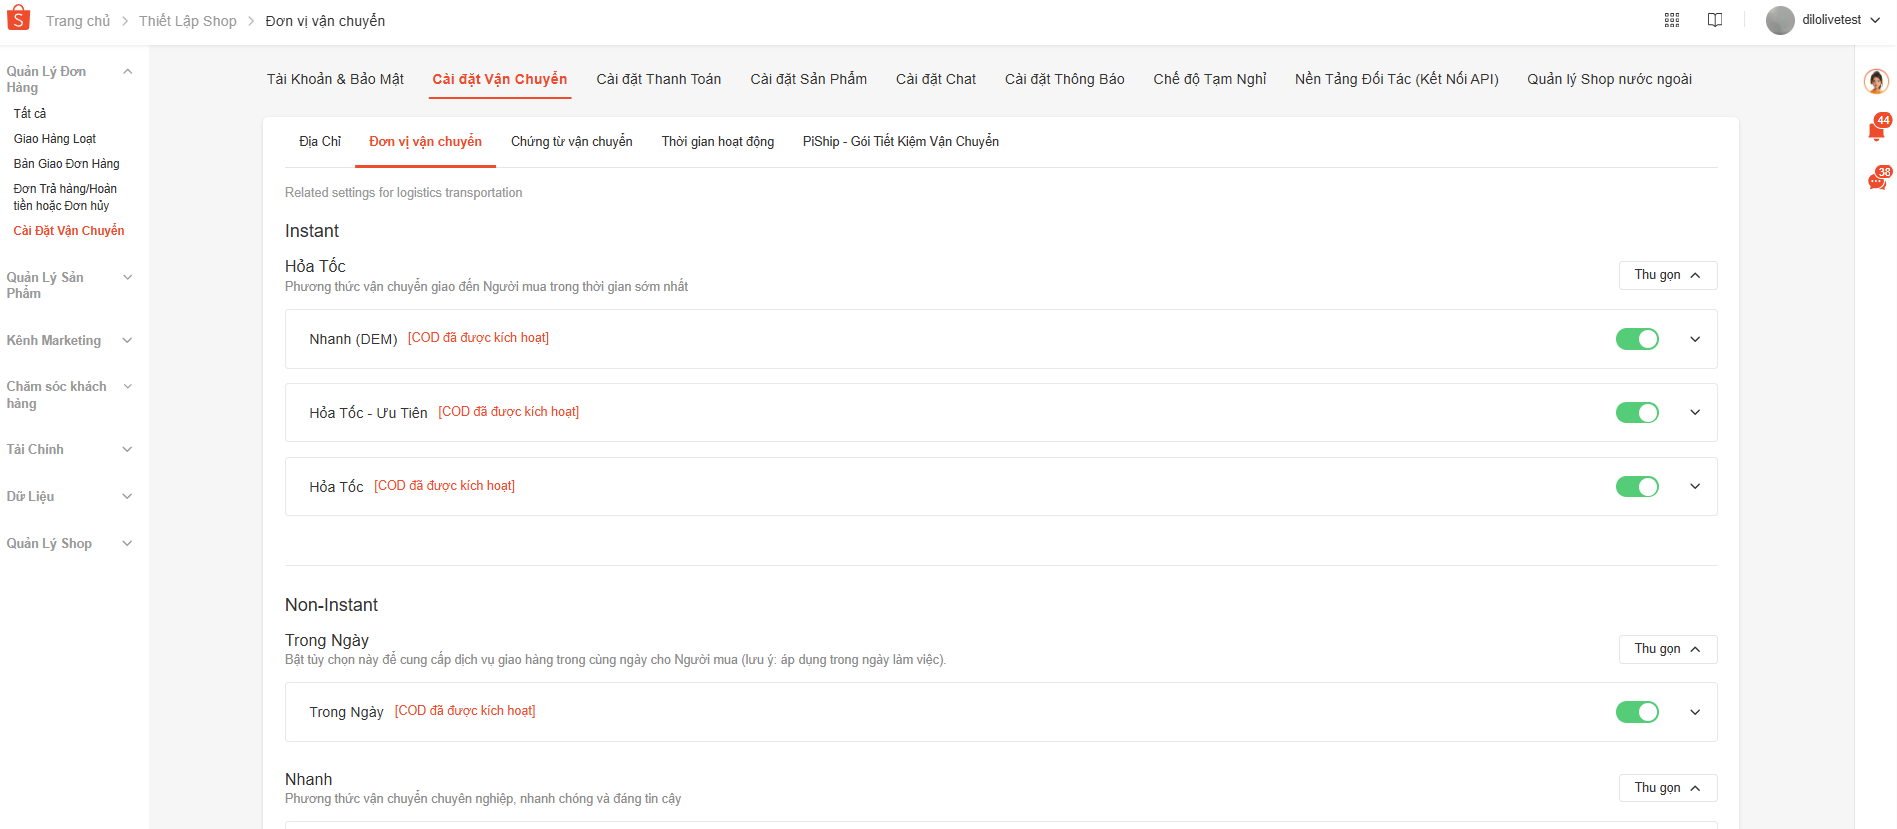Switch to Cài đặt Thanh Toán tab

pyautogui.click(x=659, y=79)
